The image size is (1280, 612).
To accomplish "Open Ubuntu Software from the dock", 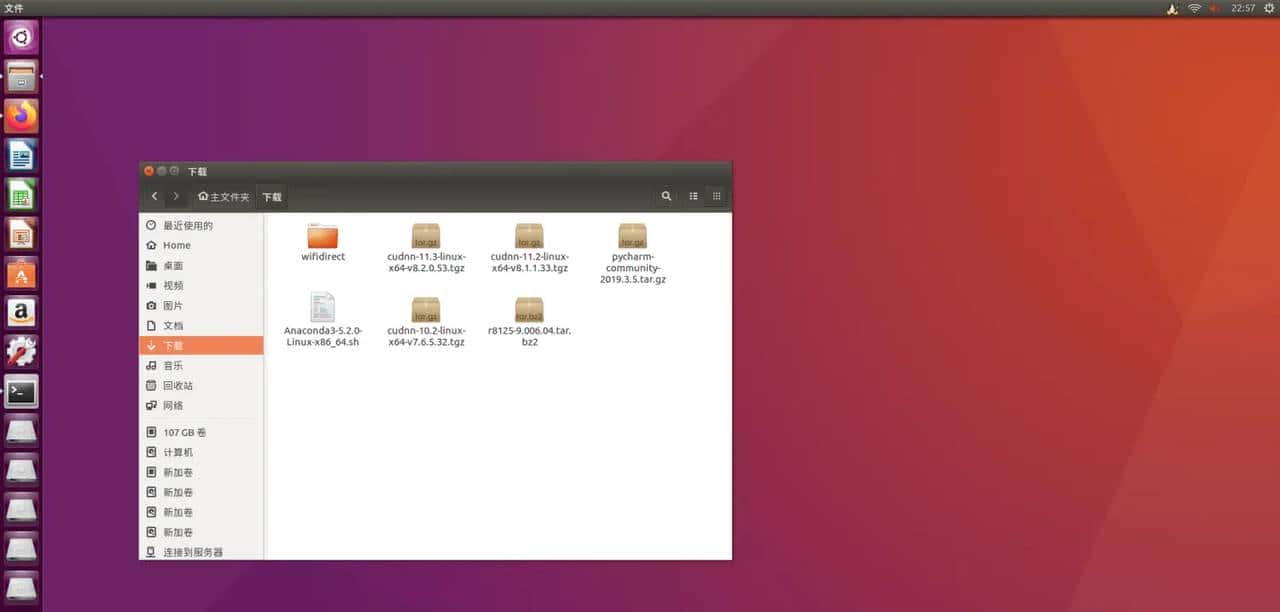I will pos(20,272).
